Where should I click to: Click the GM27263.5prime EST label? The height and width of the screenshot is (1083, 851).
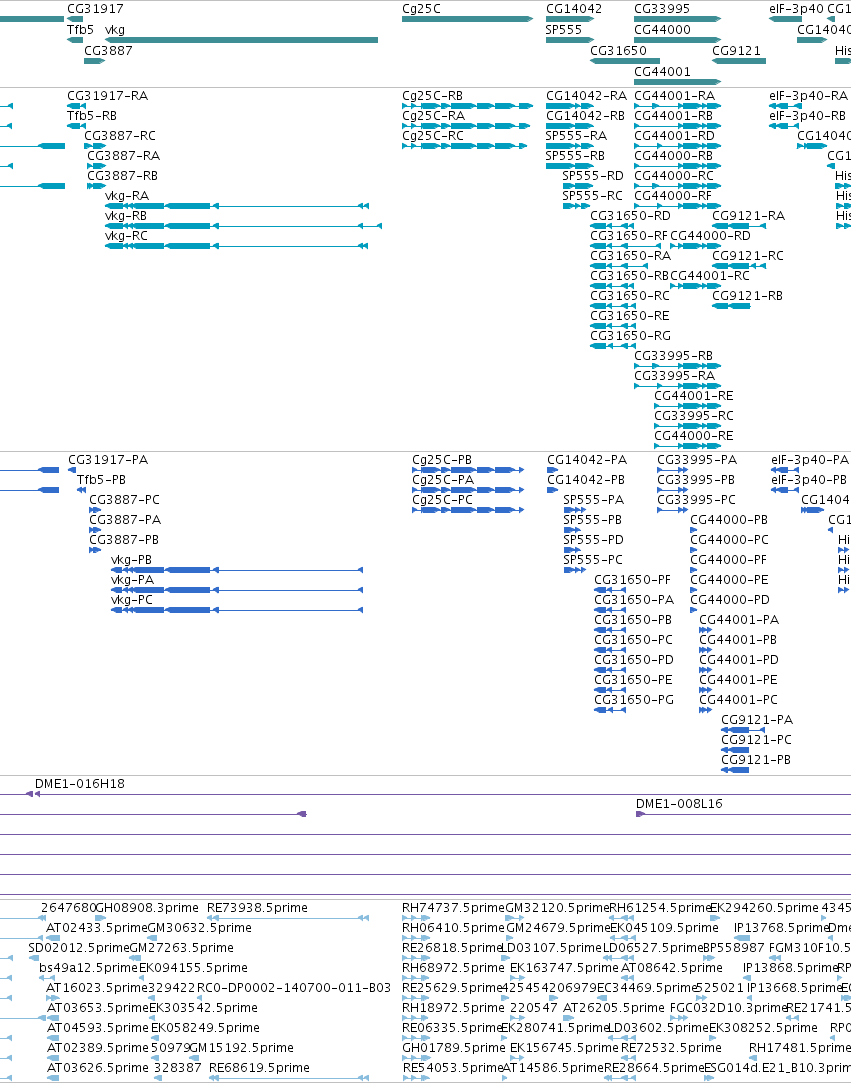(181, 948)
